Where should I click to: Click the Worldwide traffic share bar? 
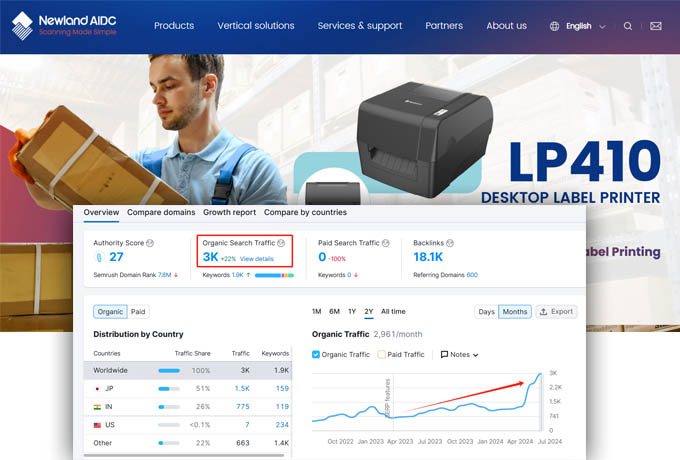point(169,371)
